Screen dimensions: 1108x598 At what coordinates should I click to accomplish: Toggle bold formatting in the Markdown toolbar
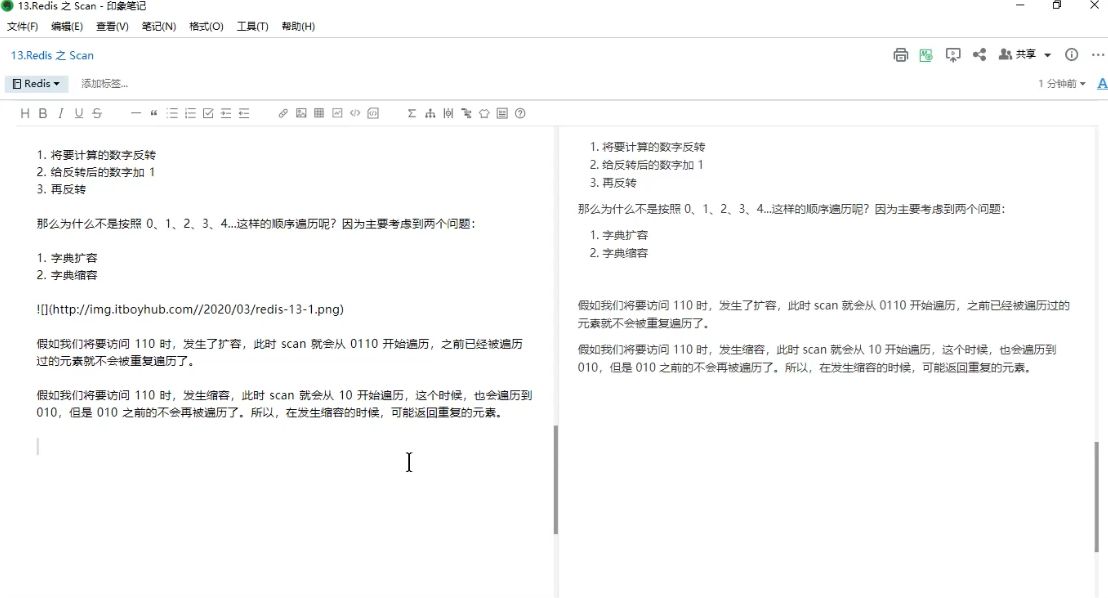(42, 113)
